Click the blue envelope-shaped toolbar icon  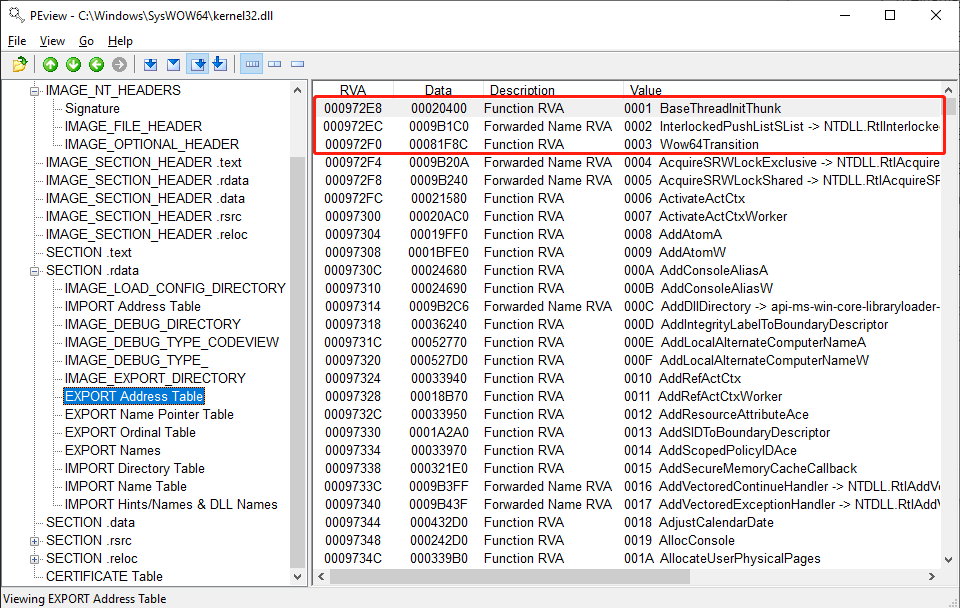173,65
